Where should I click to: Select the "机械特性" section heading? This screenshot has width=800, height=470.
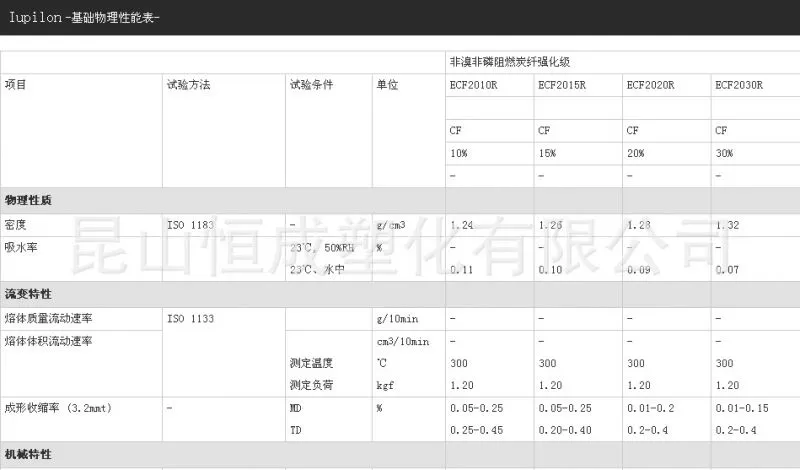[x=28, y=455]
